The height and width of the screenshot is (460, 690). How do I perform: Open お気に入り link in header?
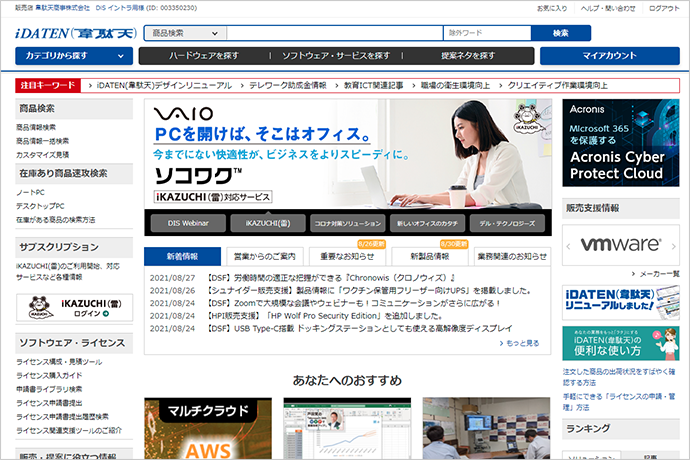tap(552, 8)
